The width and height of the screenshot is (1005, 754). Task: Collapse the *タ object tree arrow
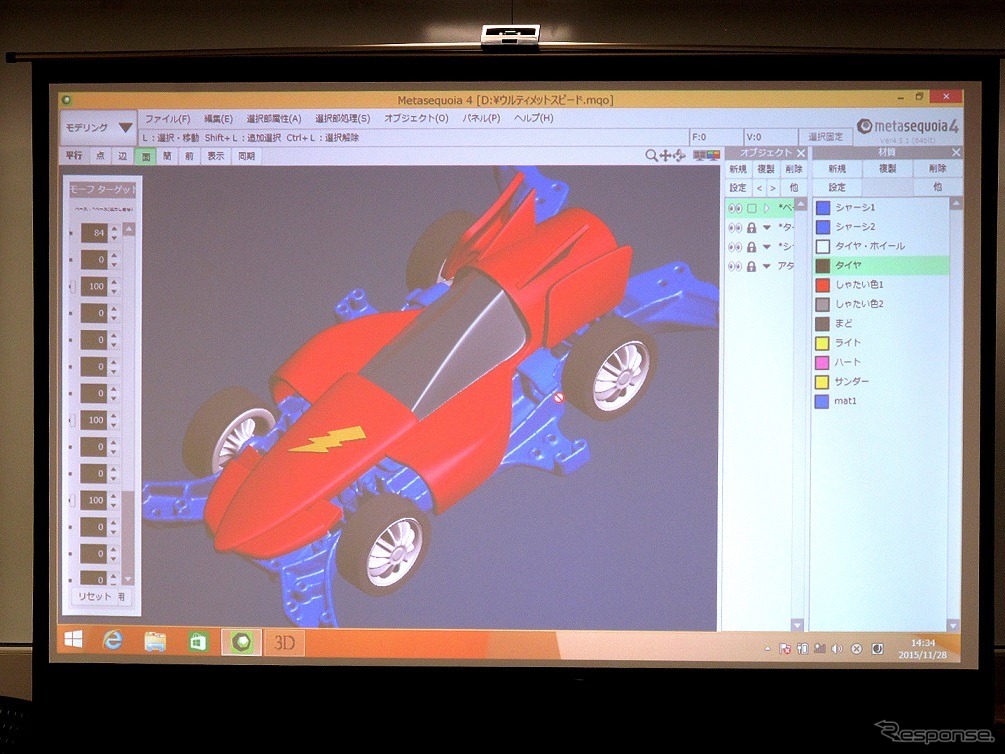pos(767,228)
